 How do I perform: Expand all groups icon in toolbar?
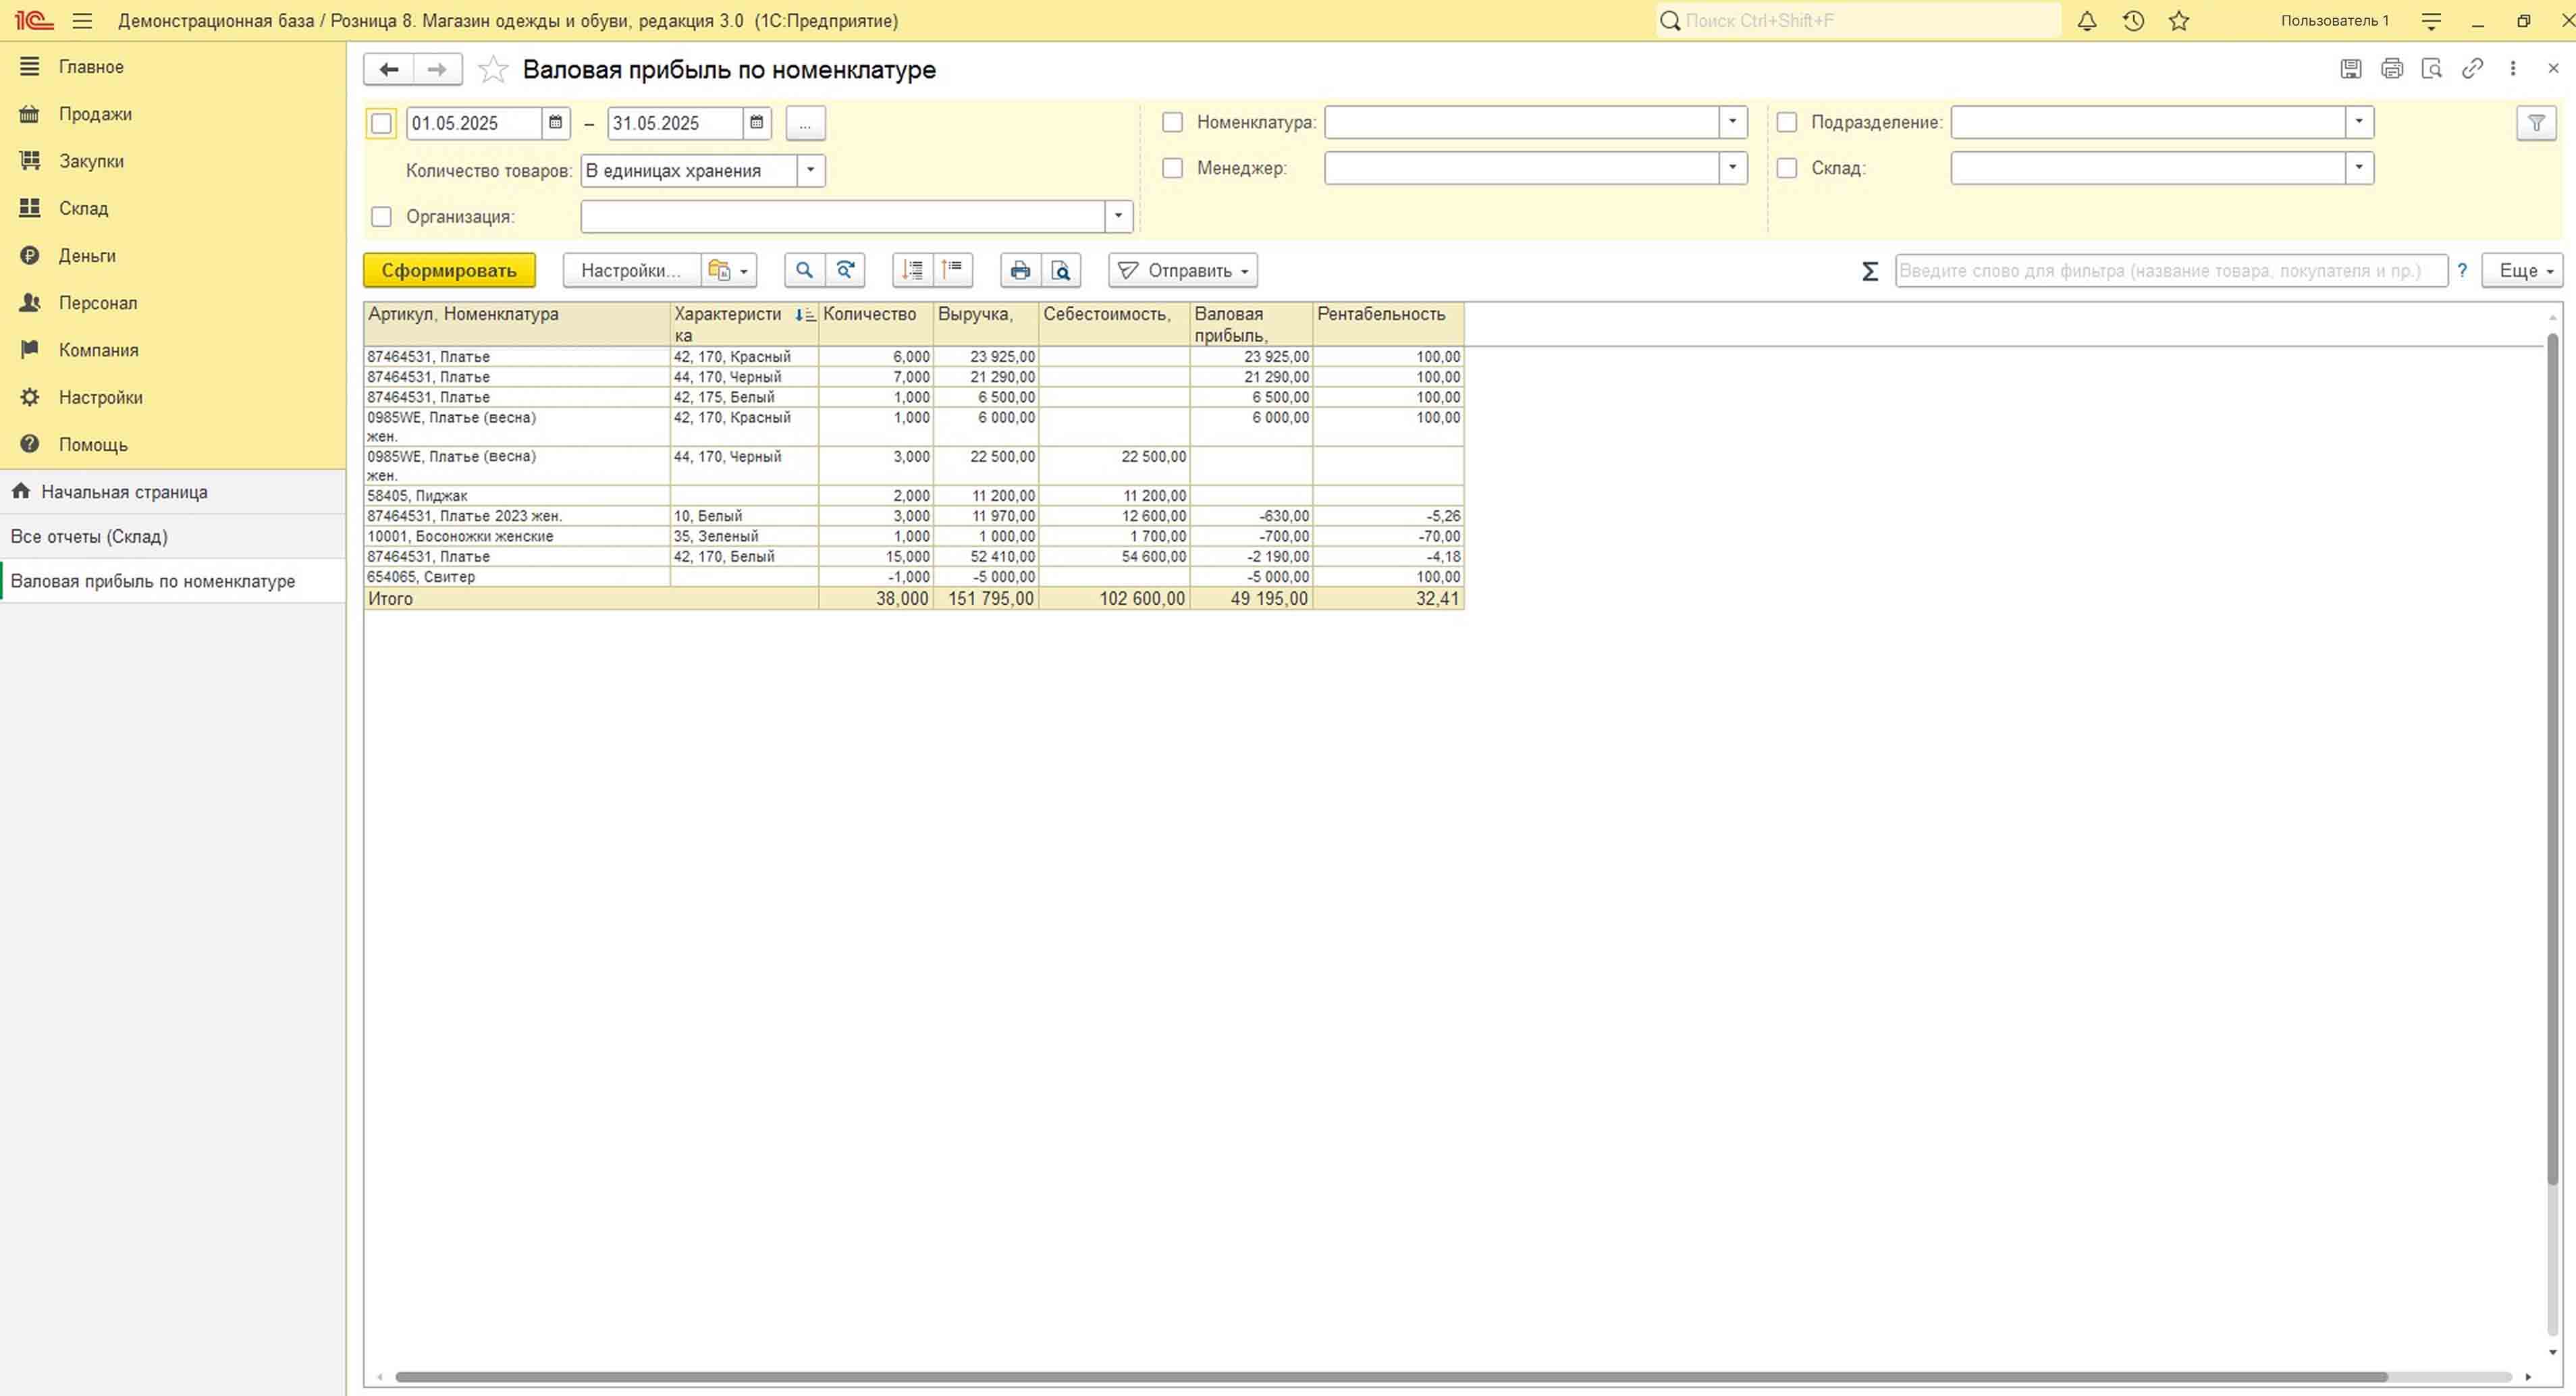tap(912, 270)
